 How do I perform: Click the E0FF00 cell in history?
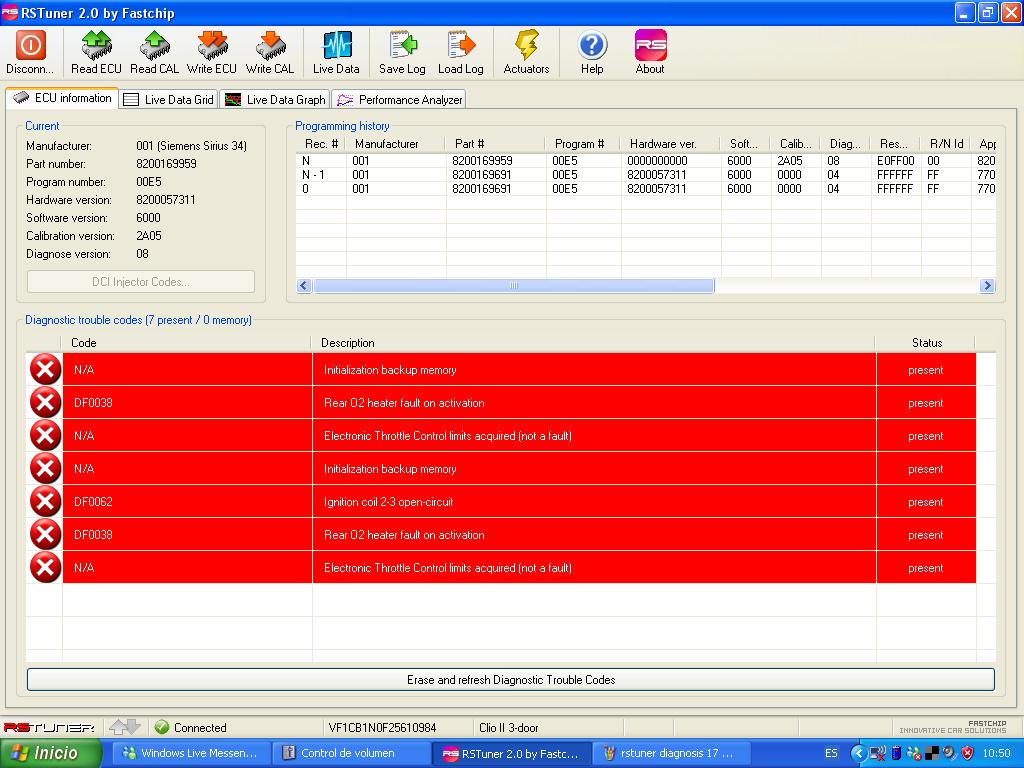coord(895,161)
